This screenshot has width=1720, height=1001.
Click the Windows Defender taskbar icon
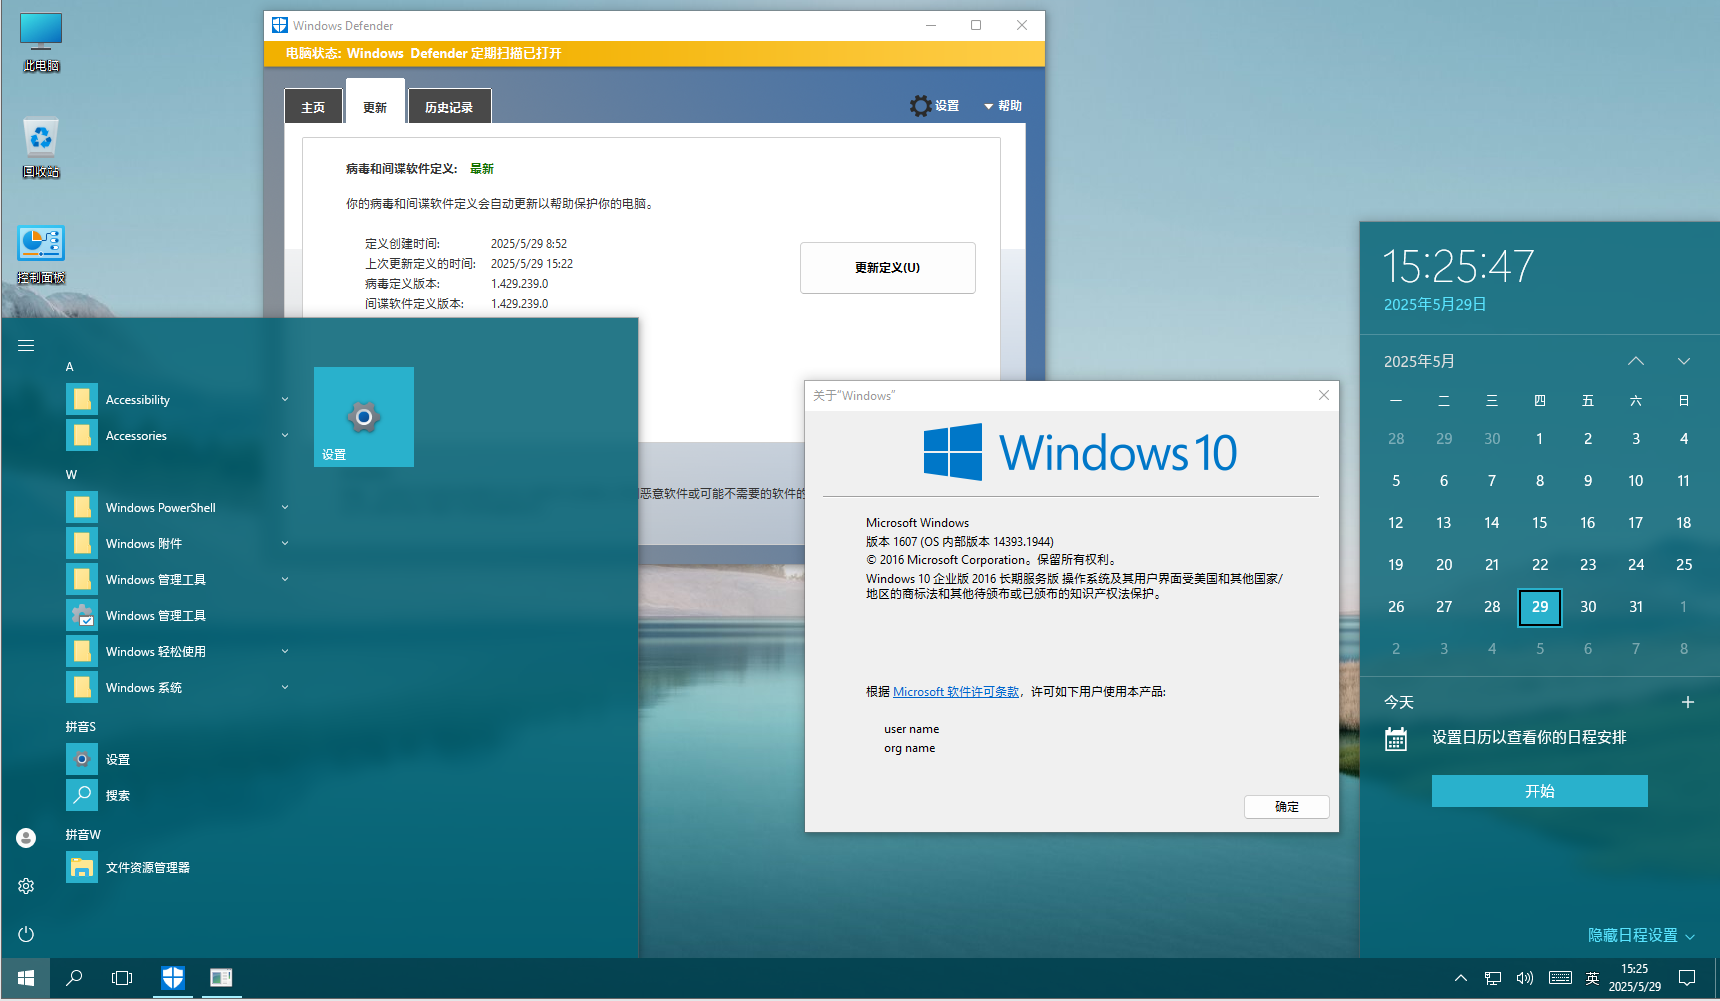(x=173, y=978)
